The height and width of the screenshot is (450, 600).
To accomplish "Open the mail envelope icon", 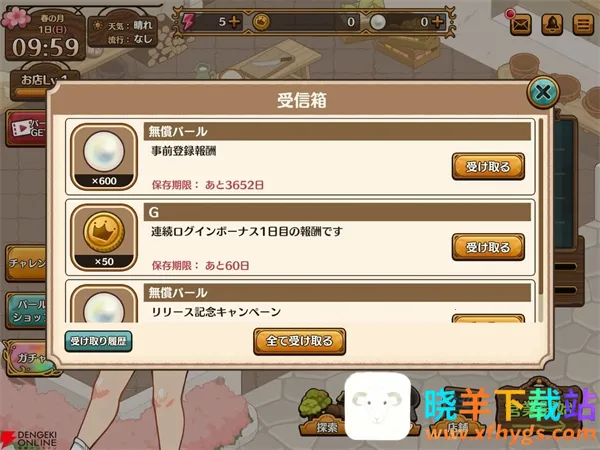I will [x=521, y=25].
